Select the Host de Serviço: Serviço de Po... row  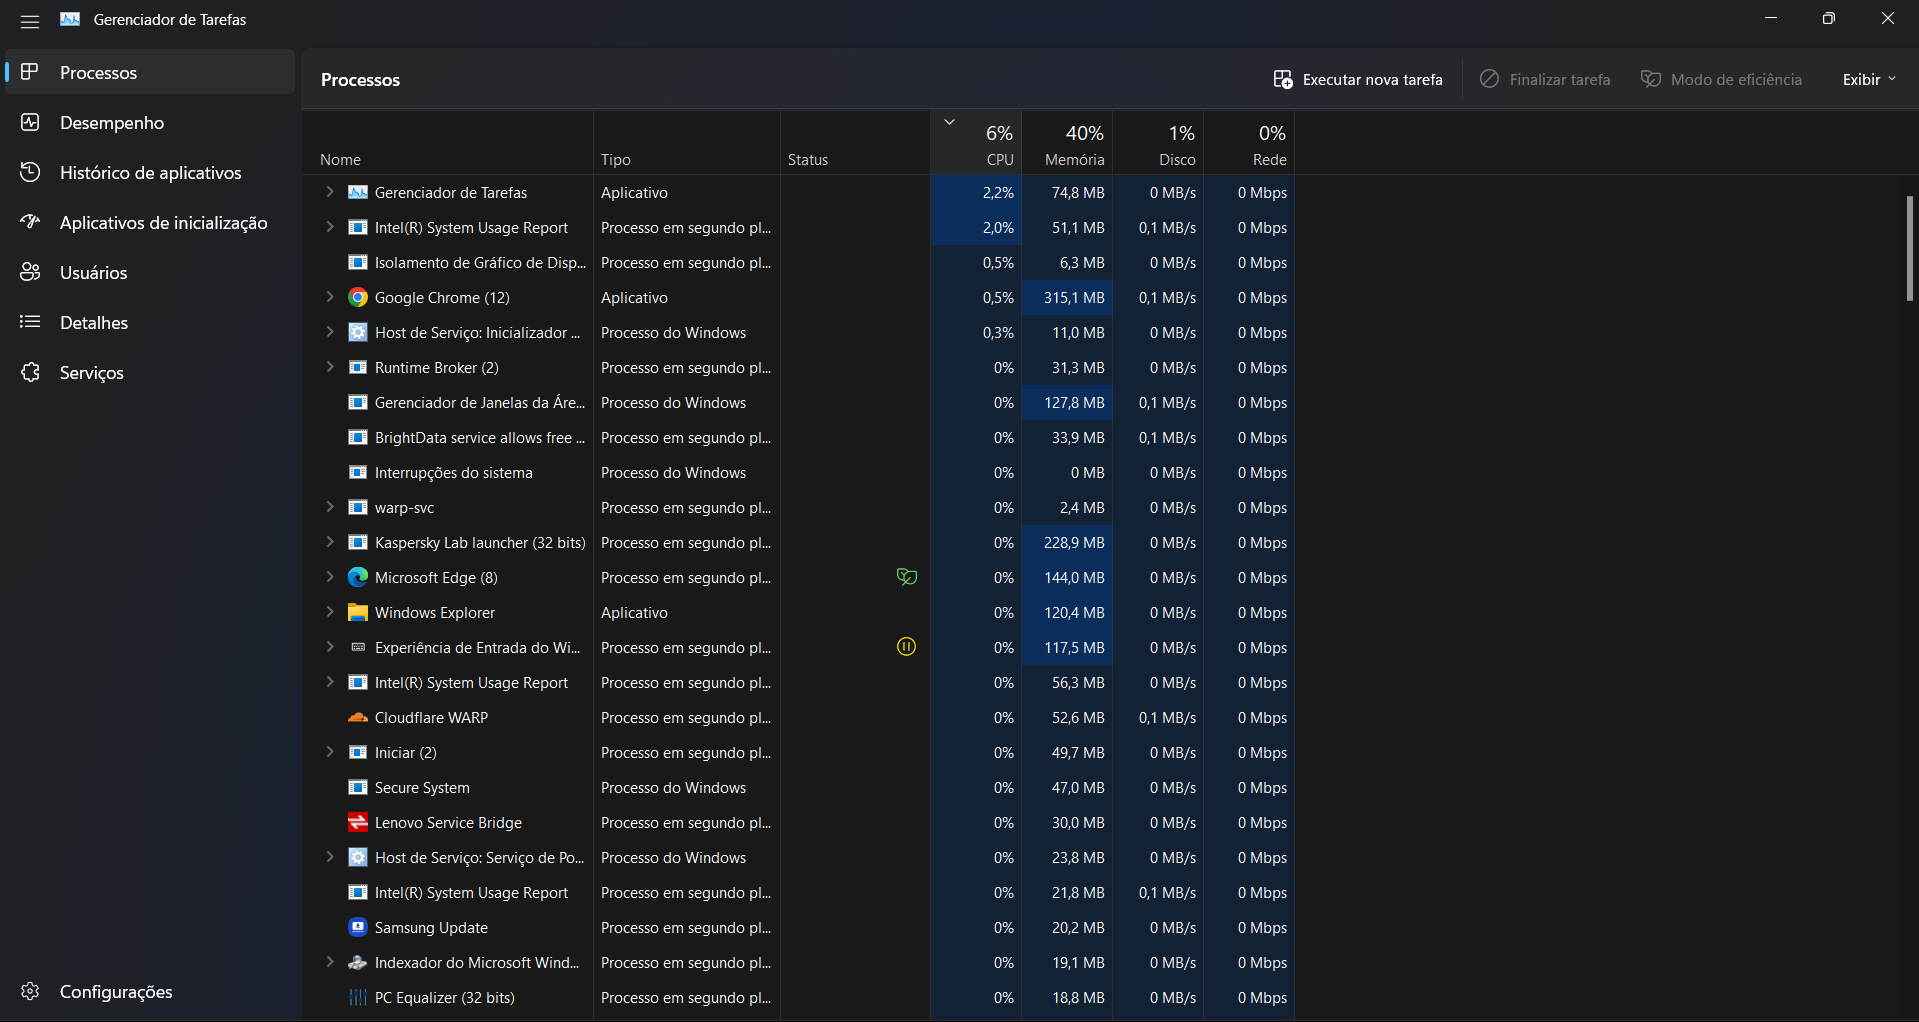[x=799, y=858]
